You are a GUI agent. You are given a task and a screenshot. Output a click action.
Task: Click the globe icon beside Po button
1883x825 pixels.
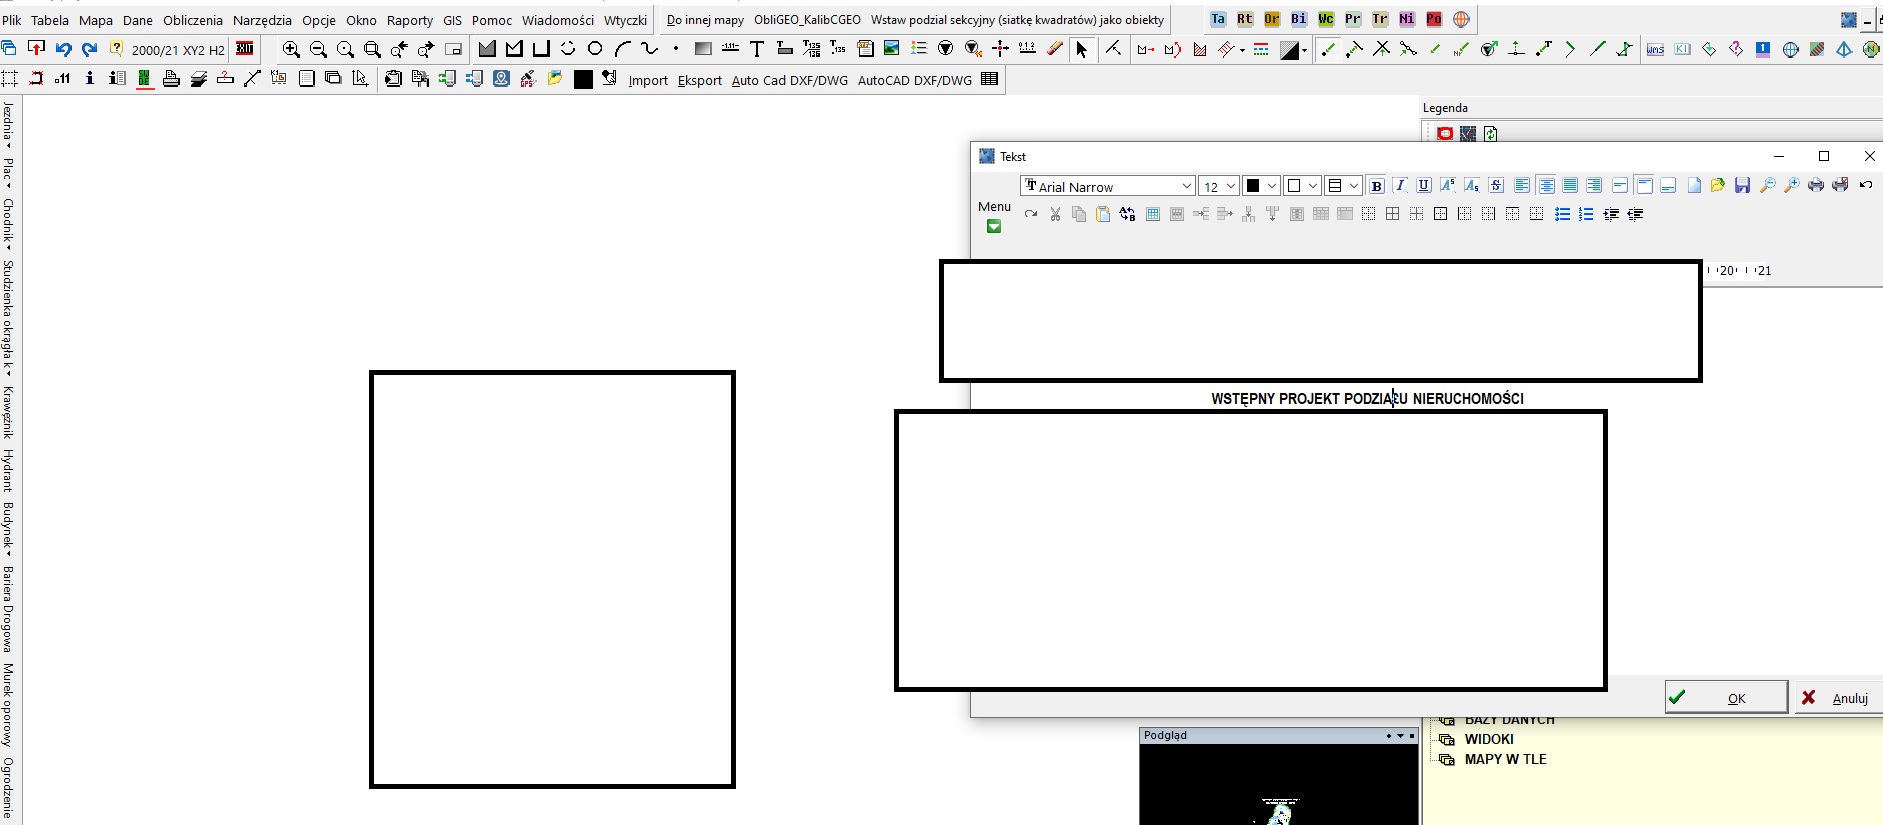(1461, 19)
